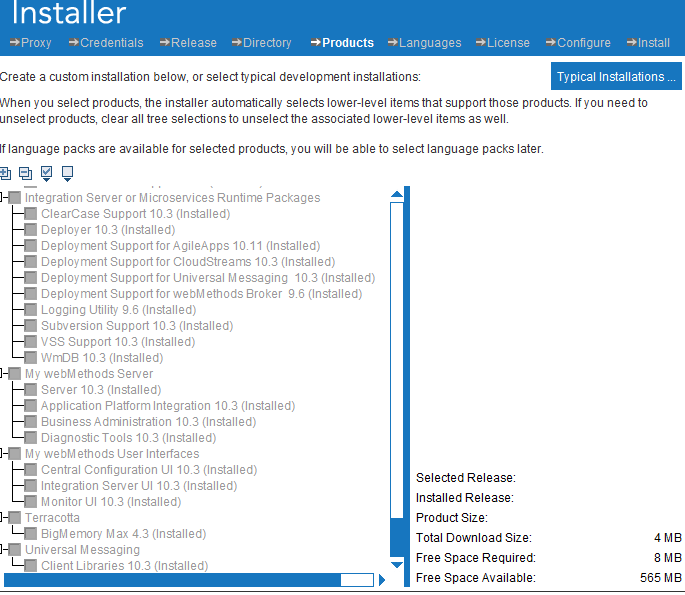Click the horizontal scroll-right arrow
The width and height of the screenshot is (685, 595).
tap(382, 580)
